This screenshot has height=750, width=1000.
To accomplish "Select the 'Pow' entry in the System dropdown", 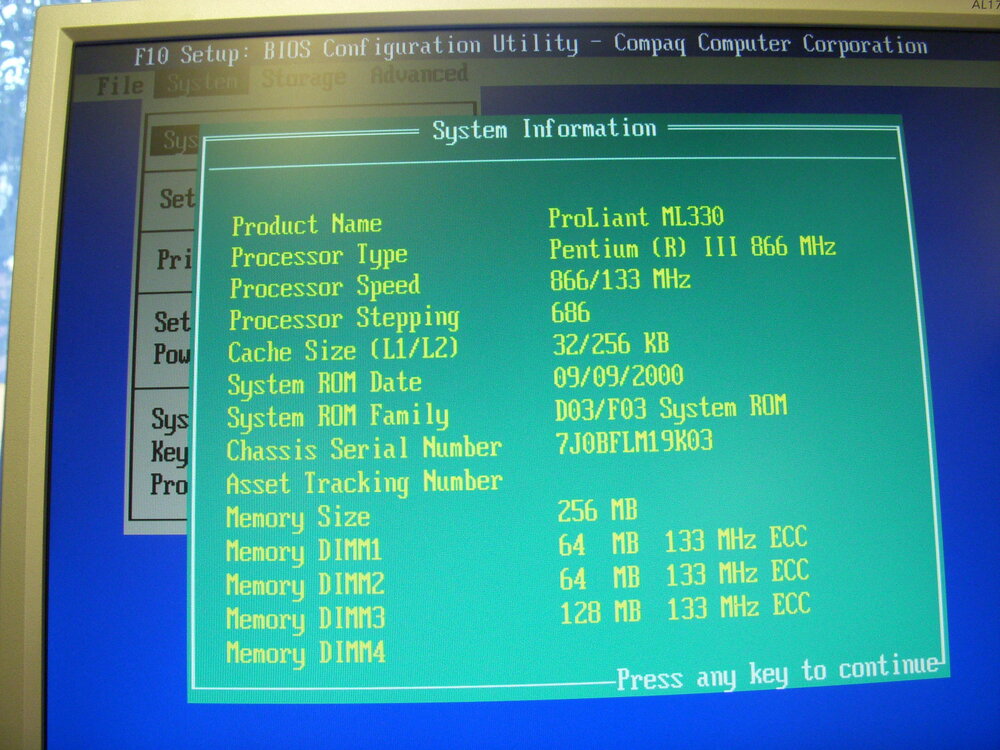I will 171,353.
